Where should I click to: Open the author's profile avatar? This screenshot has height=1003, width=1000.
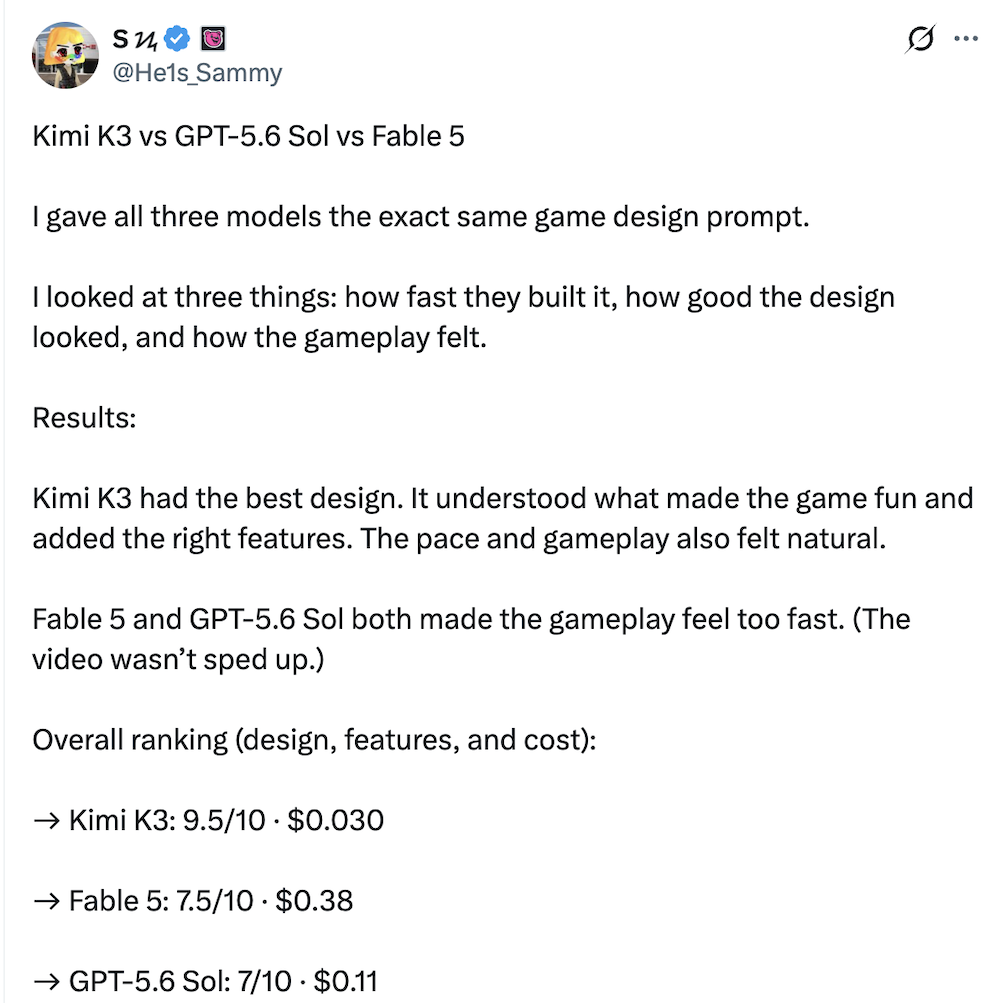point(65,56)
